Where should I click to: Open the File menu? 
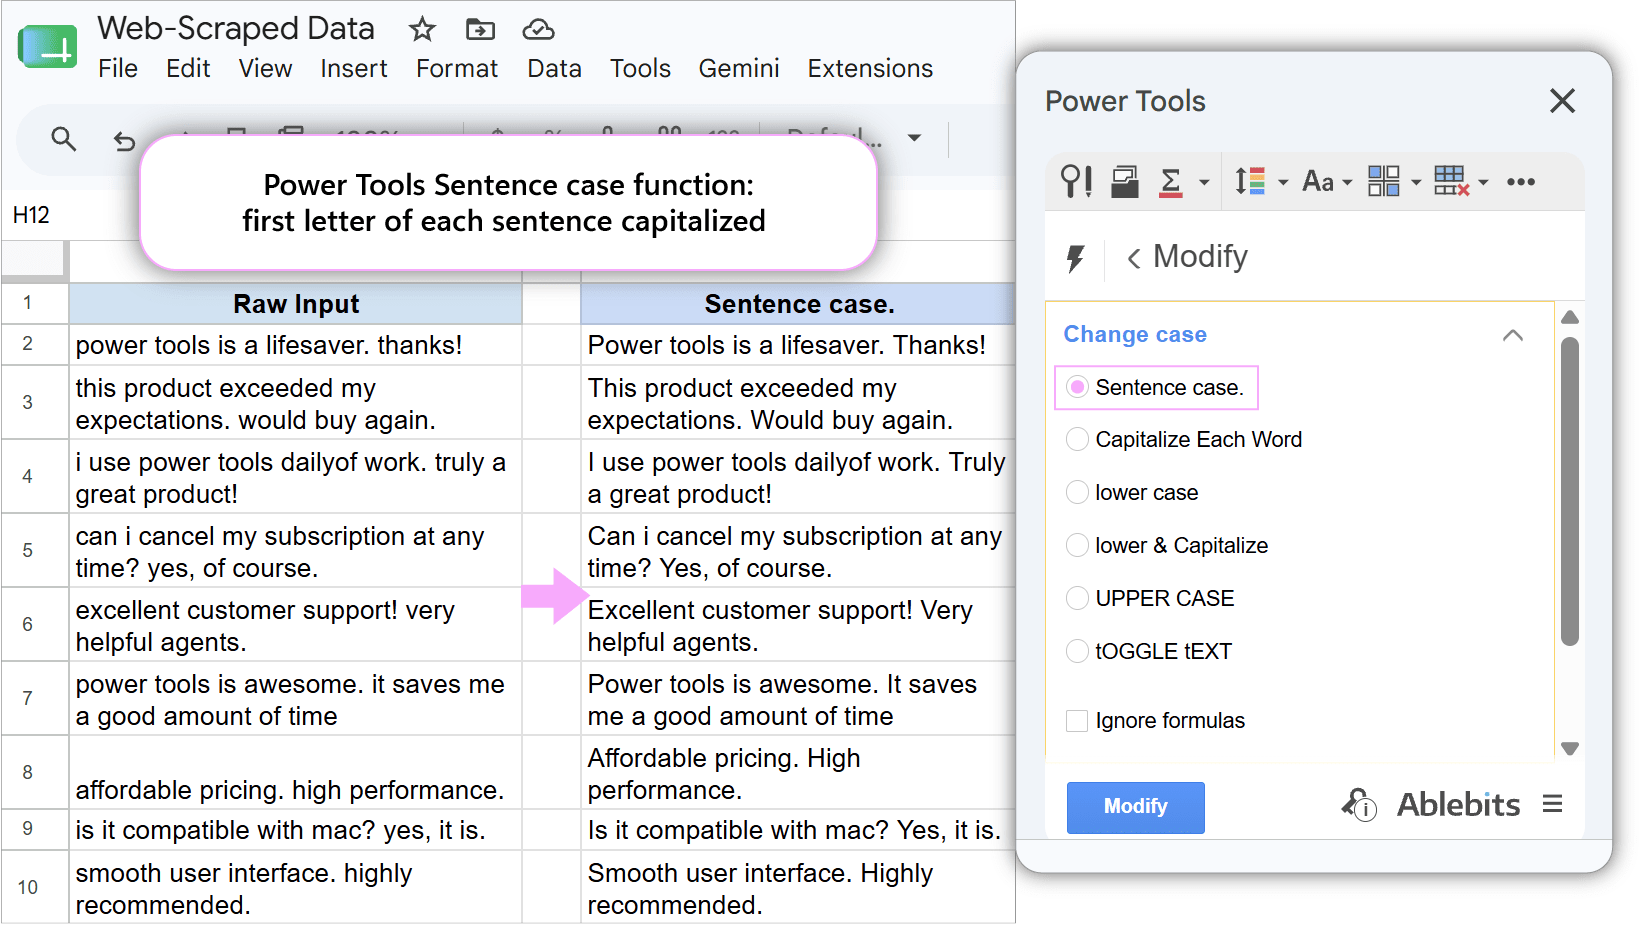[x=118, y=68]
